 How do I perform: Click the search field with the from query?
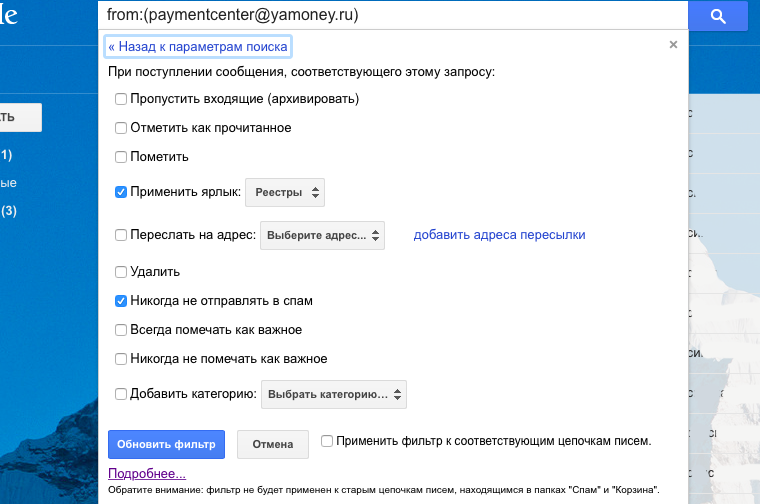coord(393,15)
